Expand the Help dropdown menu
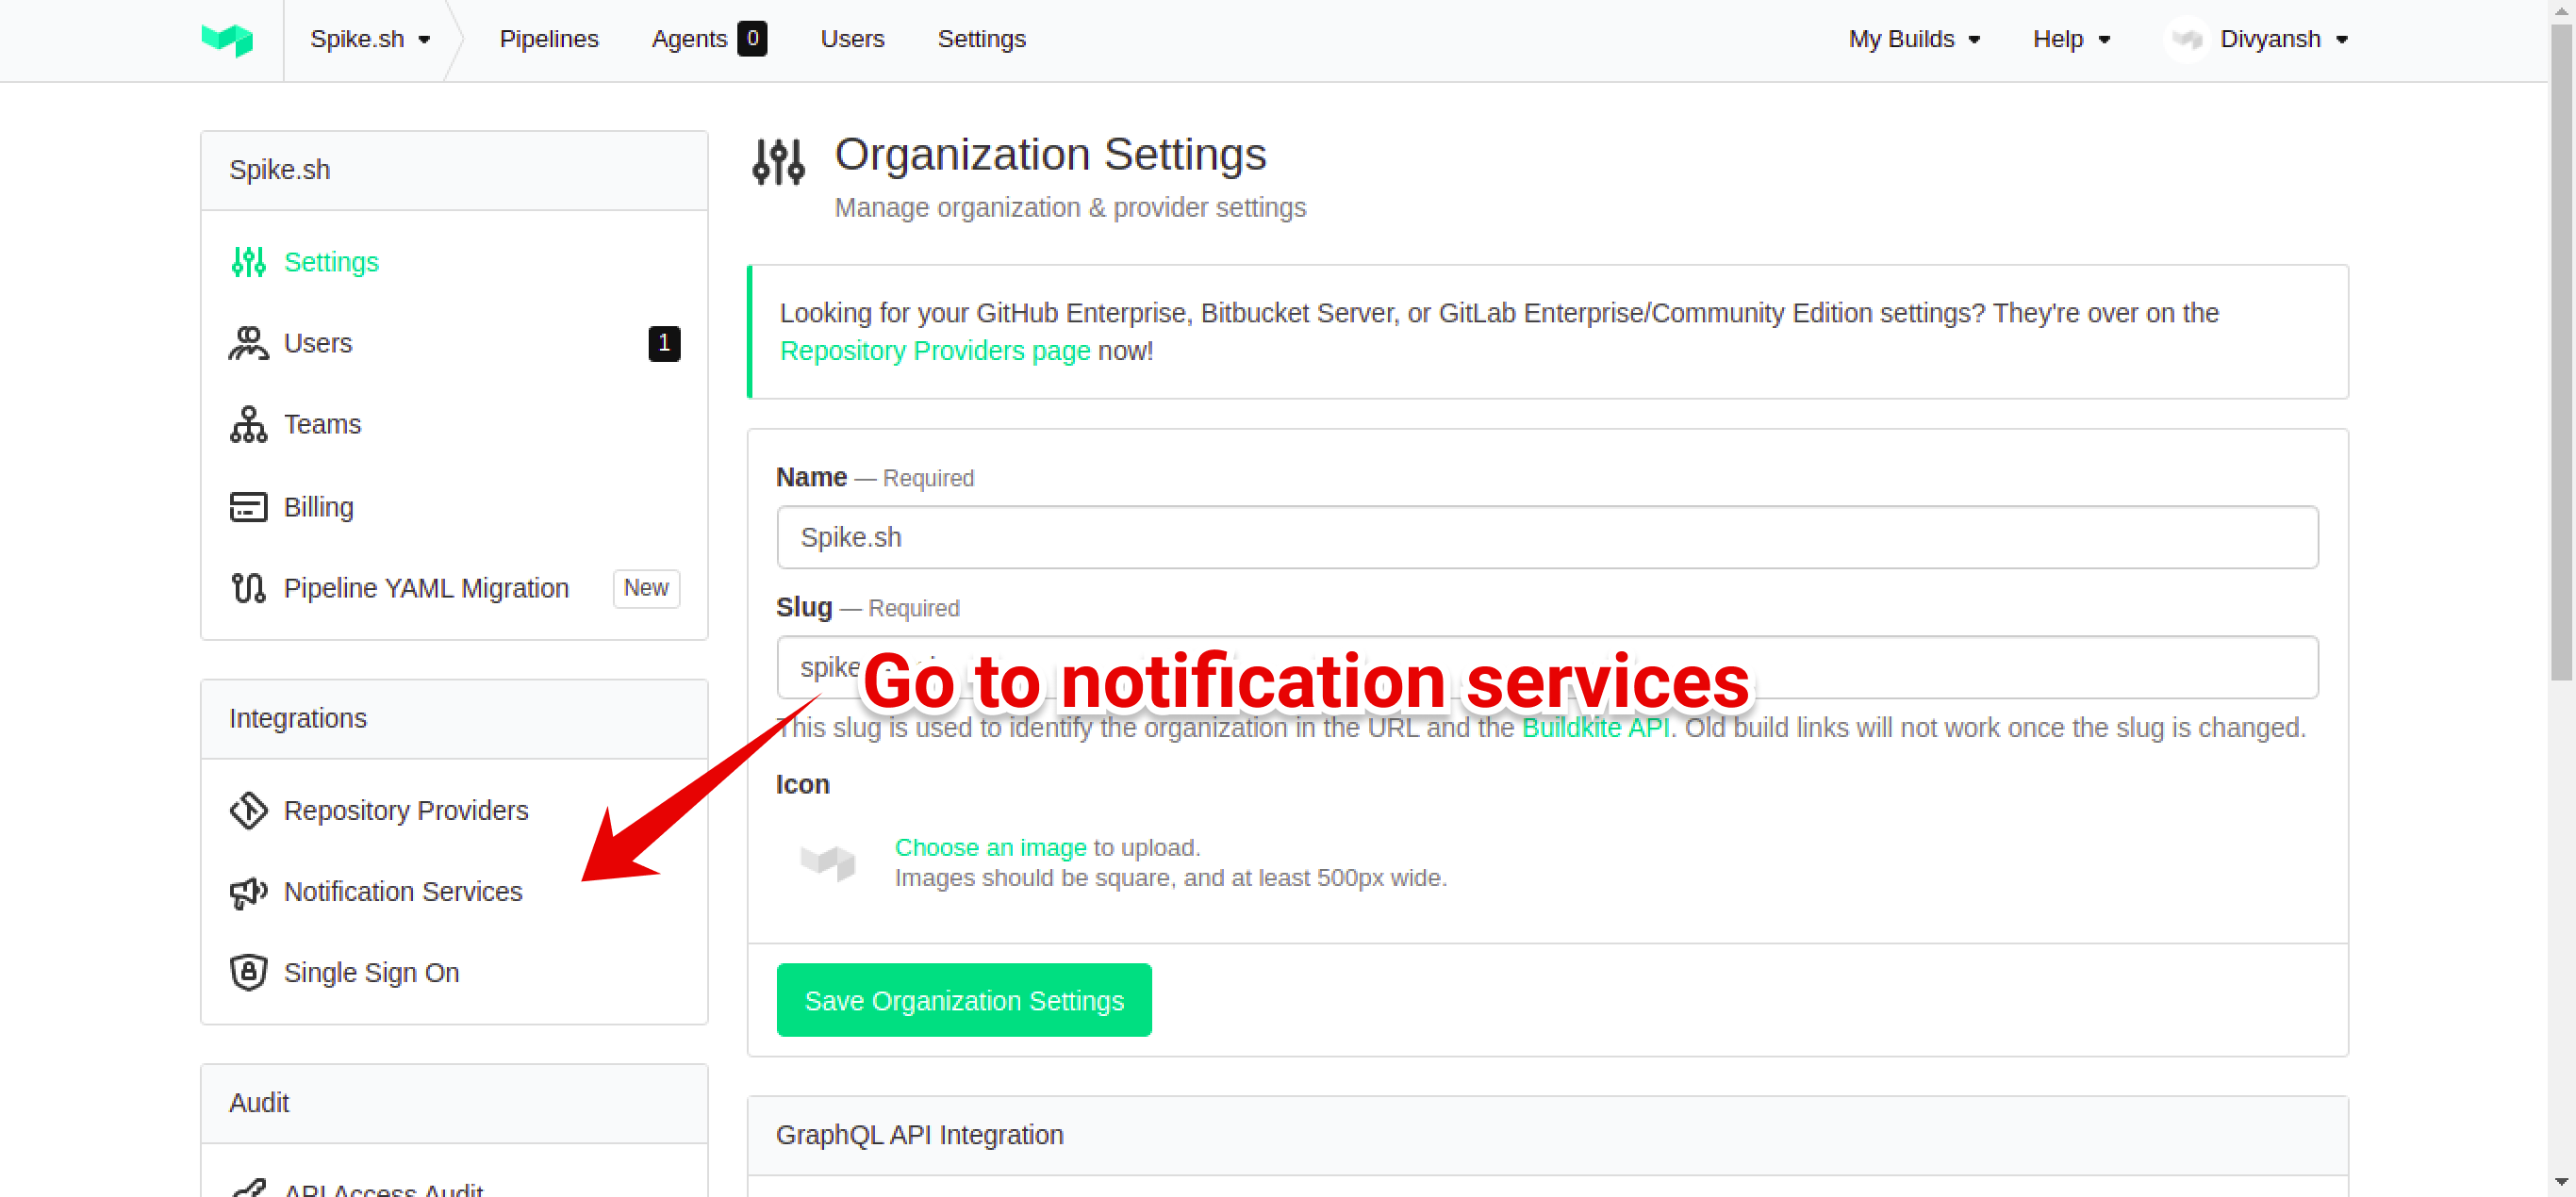The width and height of the screenshot is (2576, 1197). tap(2071, 39)
